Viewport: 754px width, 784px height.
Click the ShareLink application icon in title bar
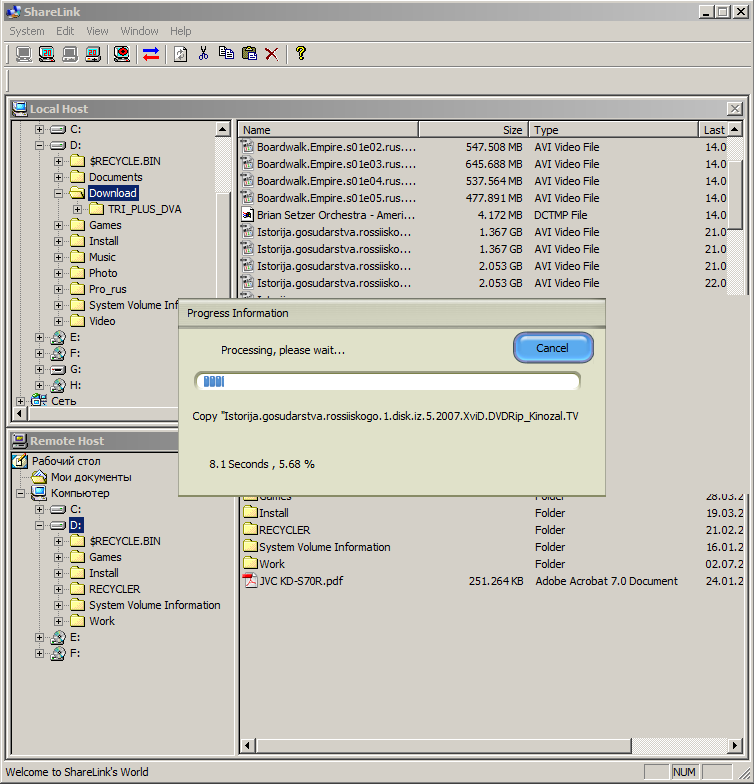coord(14,12)
